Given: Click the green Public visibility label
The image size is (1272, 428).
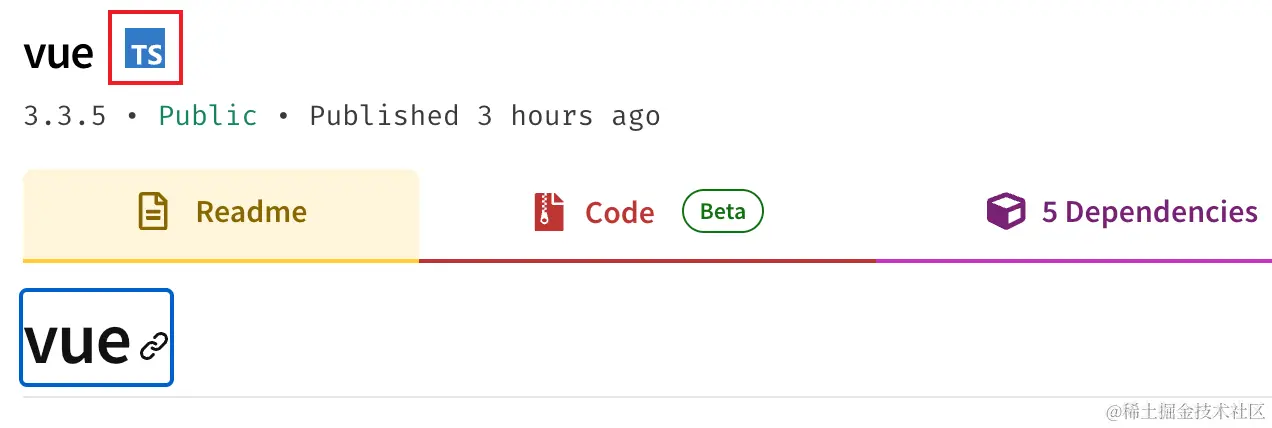Looking at the screenshot, I should 208,116.
